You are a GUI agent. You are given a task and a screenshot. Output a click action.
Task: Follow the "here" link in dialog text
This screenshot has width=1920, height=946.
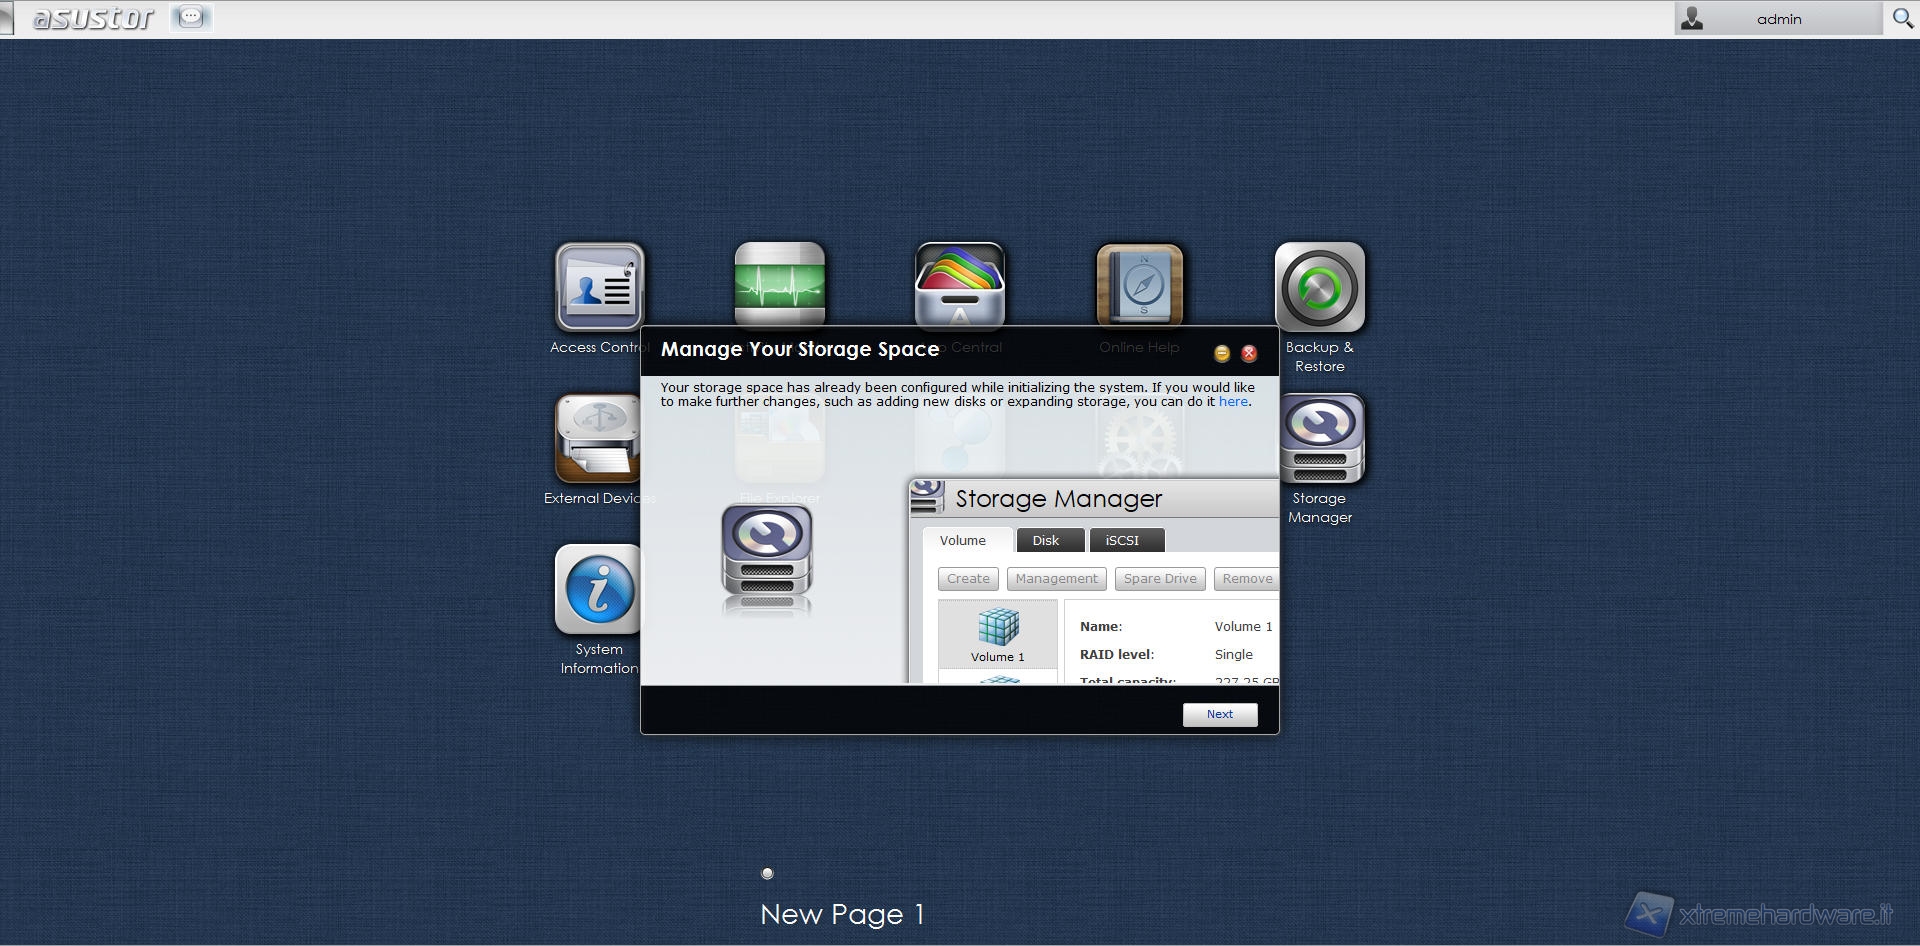coord(1232,402)
